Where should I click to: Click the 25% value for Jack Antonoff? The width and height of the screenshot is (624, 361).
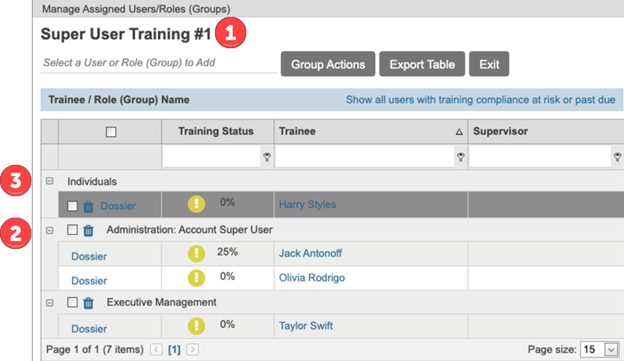227,252
